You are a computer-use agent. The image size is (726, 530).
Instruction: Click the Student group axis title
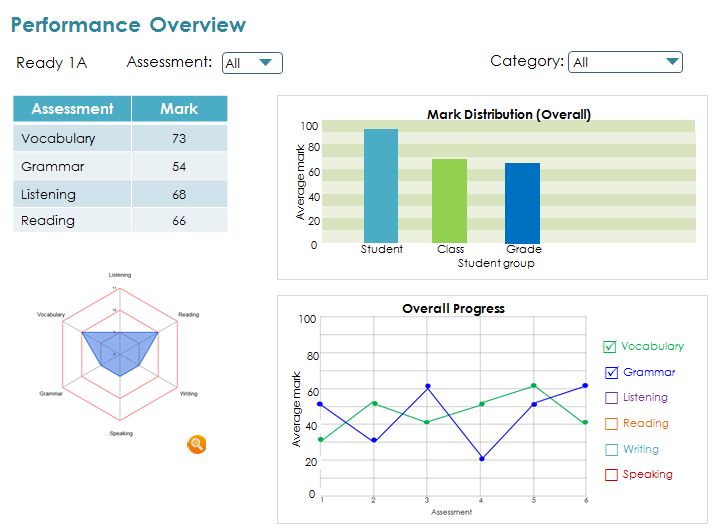point(496,263)
